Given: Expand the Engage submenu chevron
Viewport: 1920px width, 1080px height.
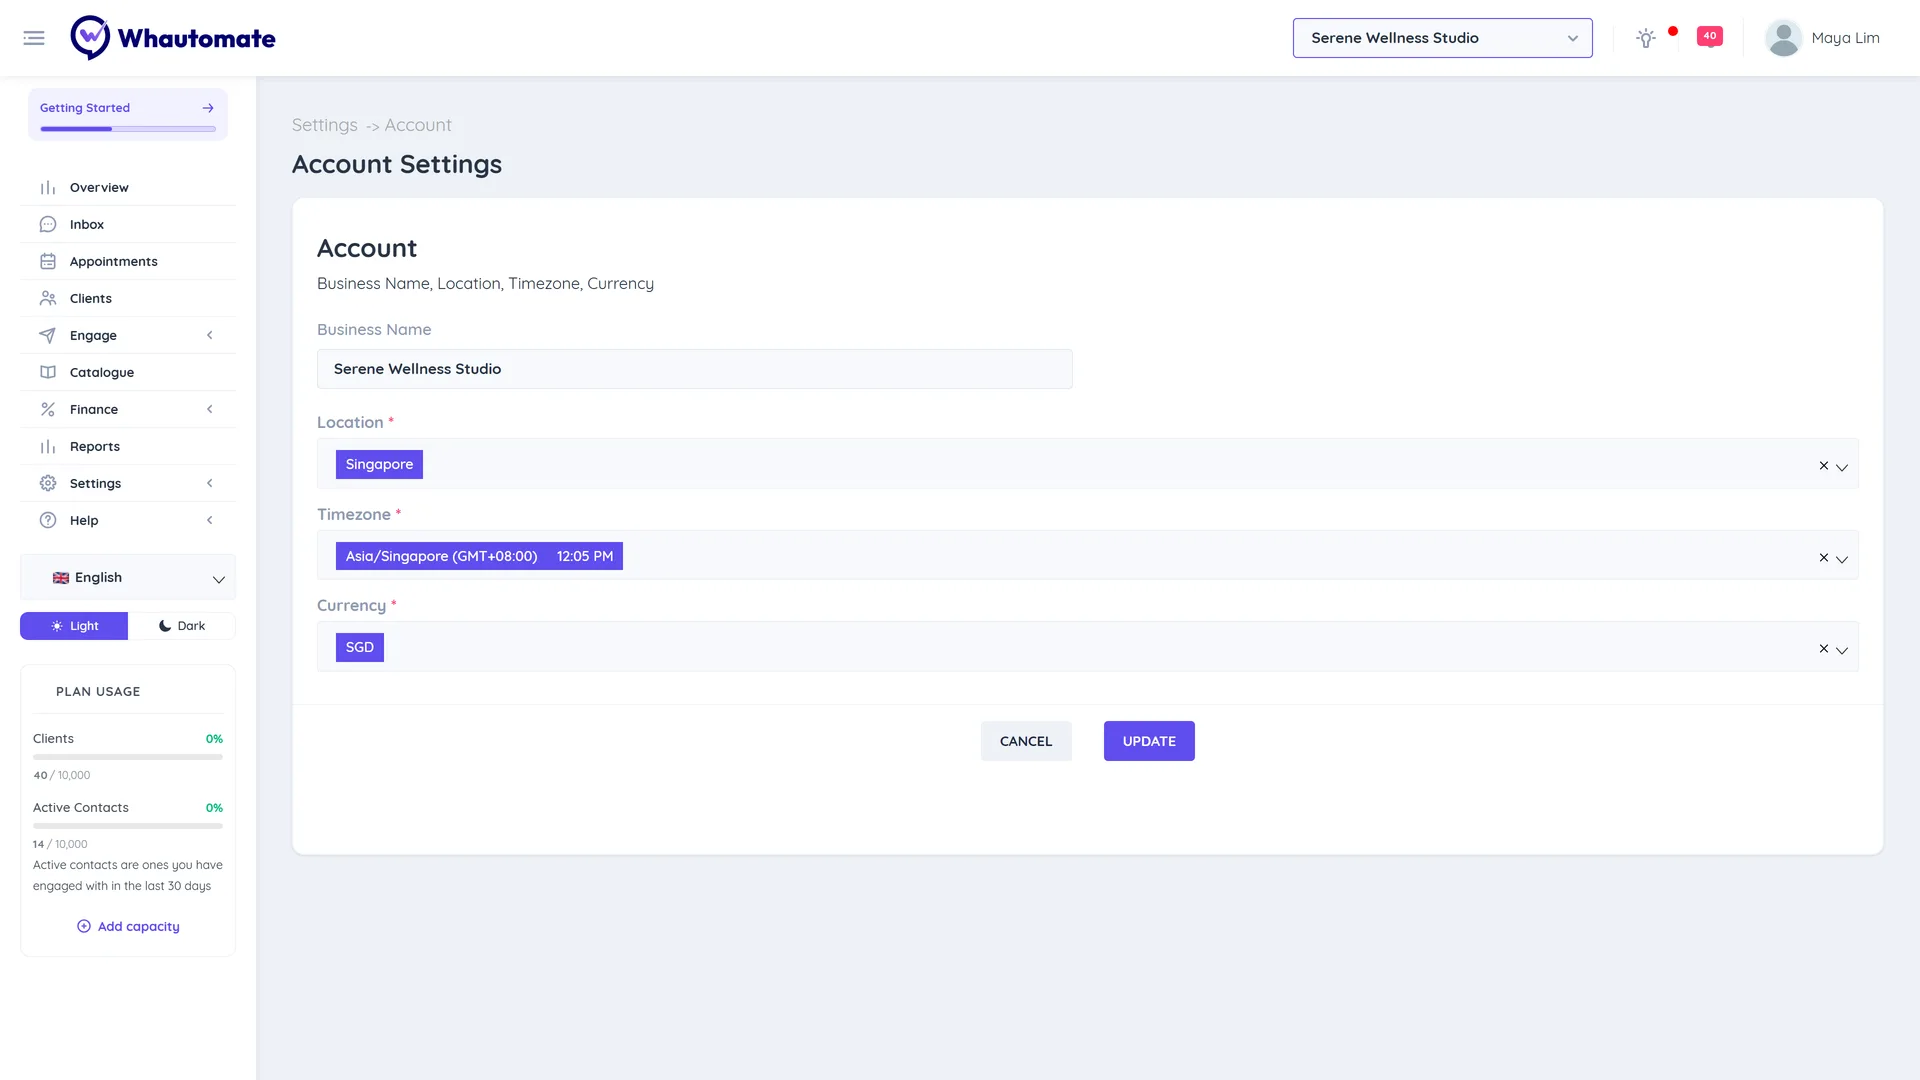Looking at the screenshot, I should (210, 335).
